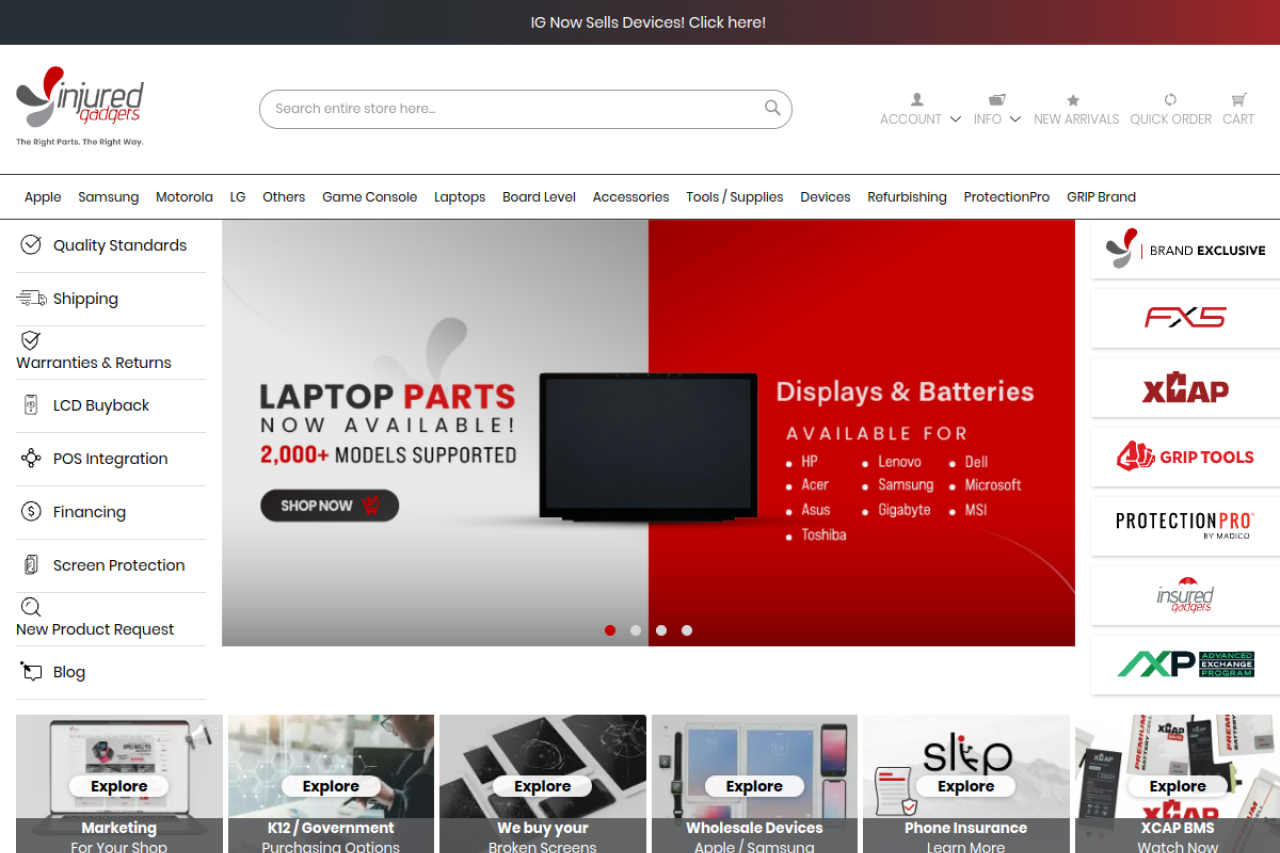
Task: Select the fourth carousel slide dot
Action: 687,630
